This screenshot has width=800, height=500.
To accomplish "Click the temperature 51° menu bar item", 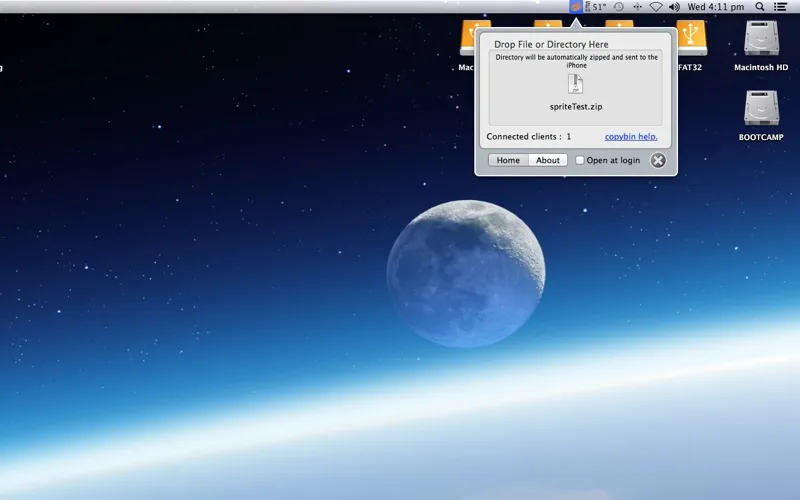I will 597,6.
